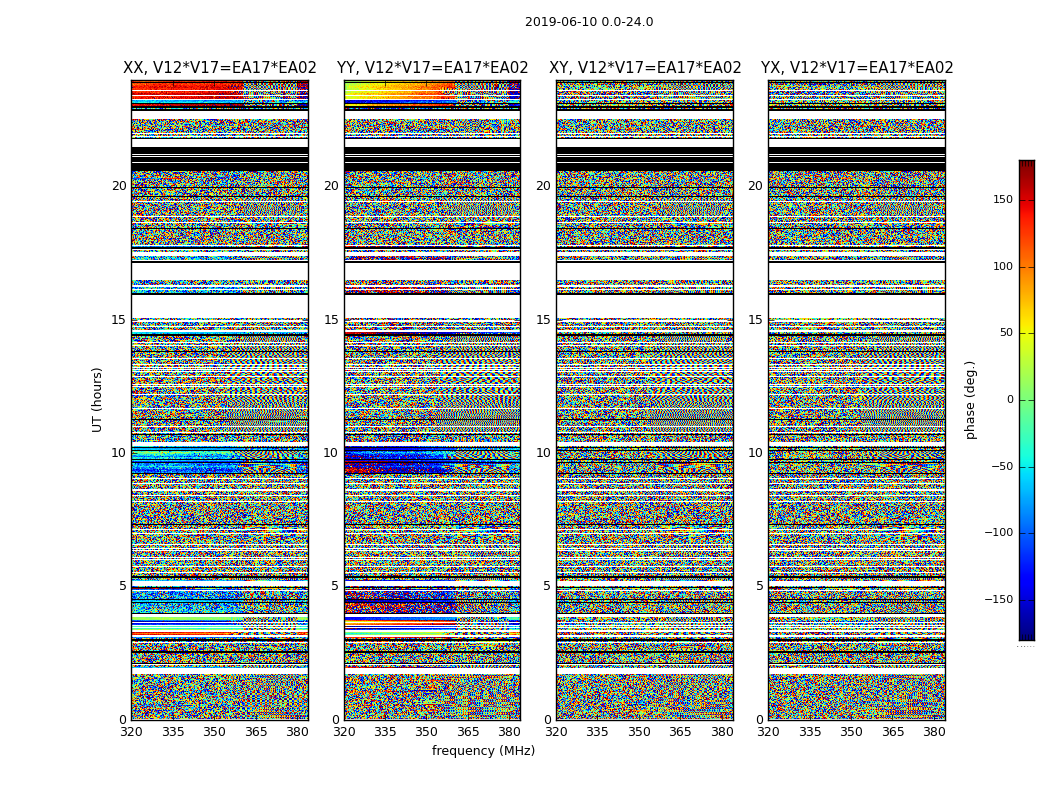Click x-axis tick '365' of XY plot
Viewport: 1050px width, 800px height.
point(680,732)
